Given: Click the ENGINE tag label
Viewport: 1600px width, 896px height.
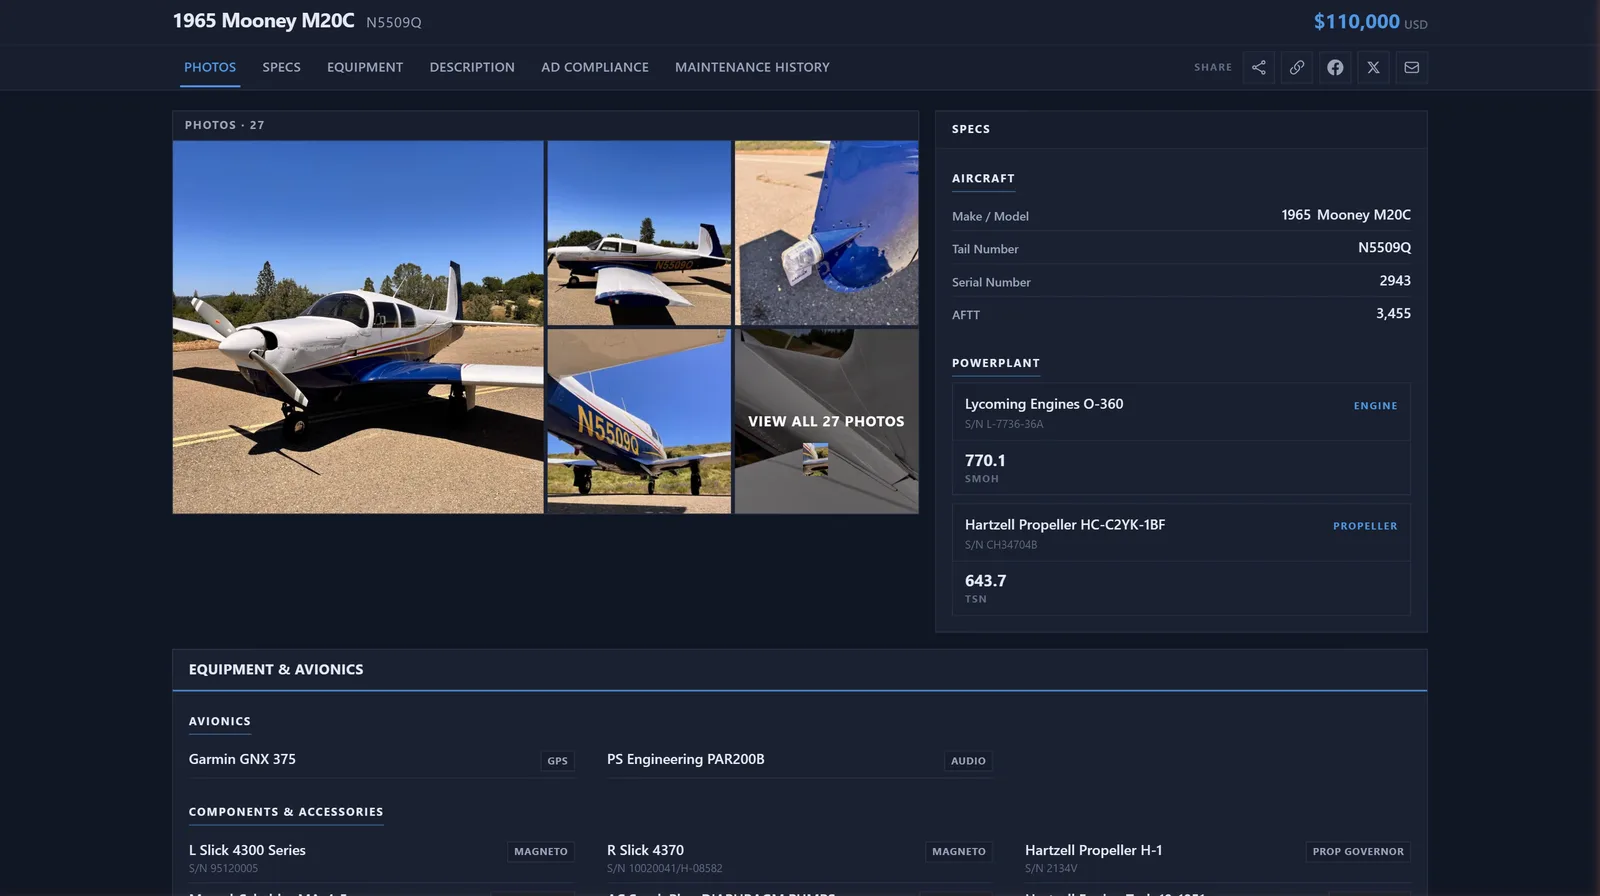Looking at the screenshot, I should (x=1375, y=406).
